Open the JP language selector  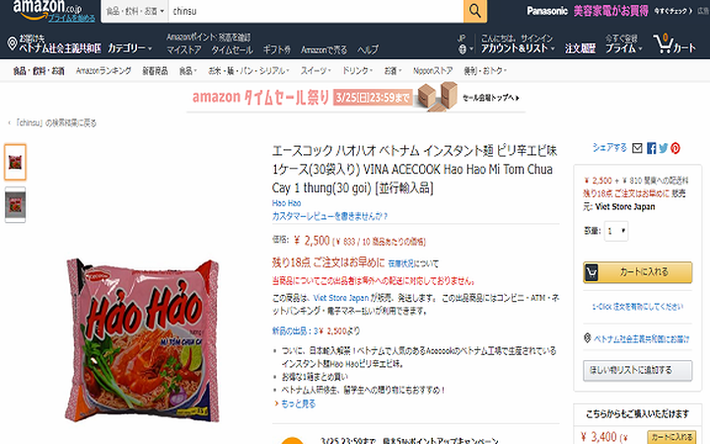(465, 44)
